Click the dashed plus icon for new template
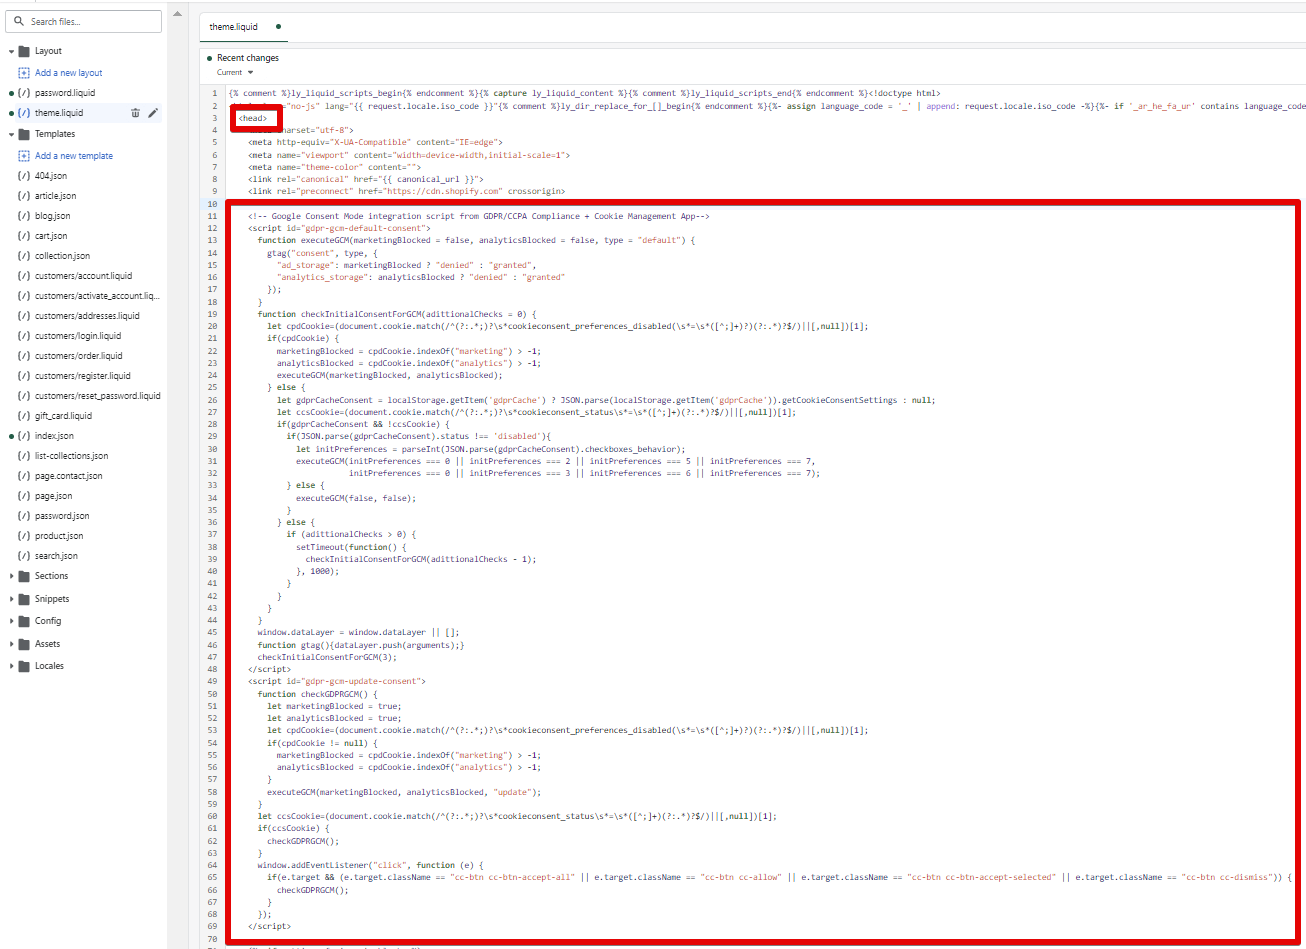Viewport: 1306px width, 949px height. pos(24,156)
